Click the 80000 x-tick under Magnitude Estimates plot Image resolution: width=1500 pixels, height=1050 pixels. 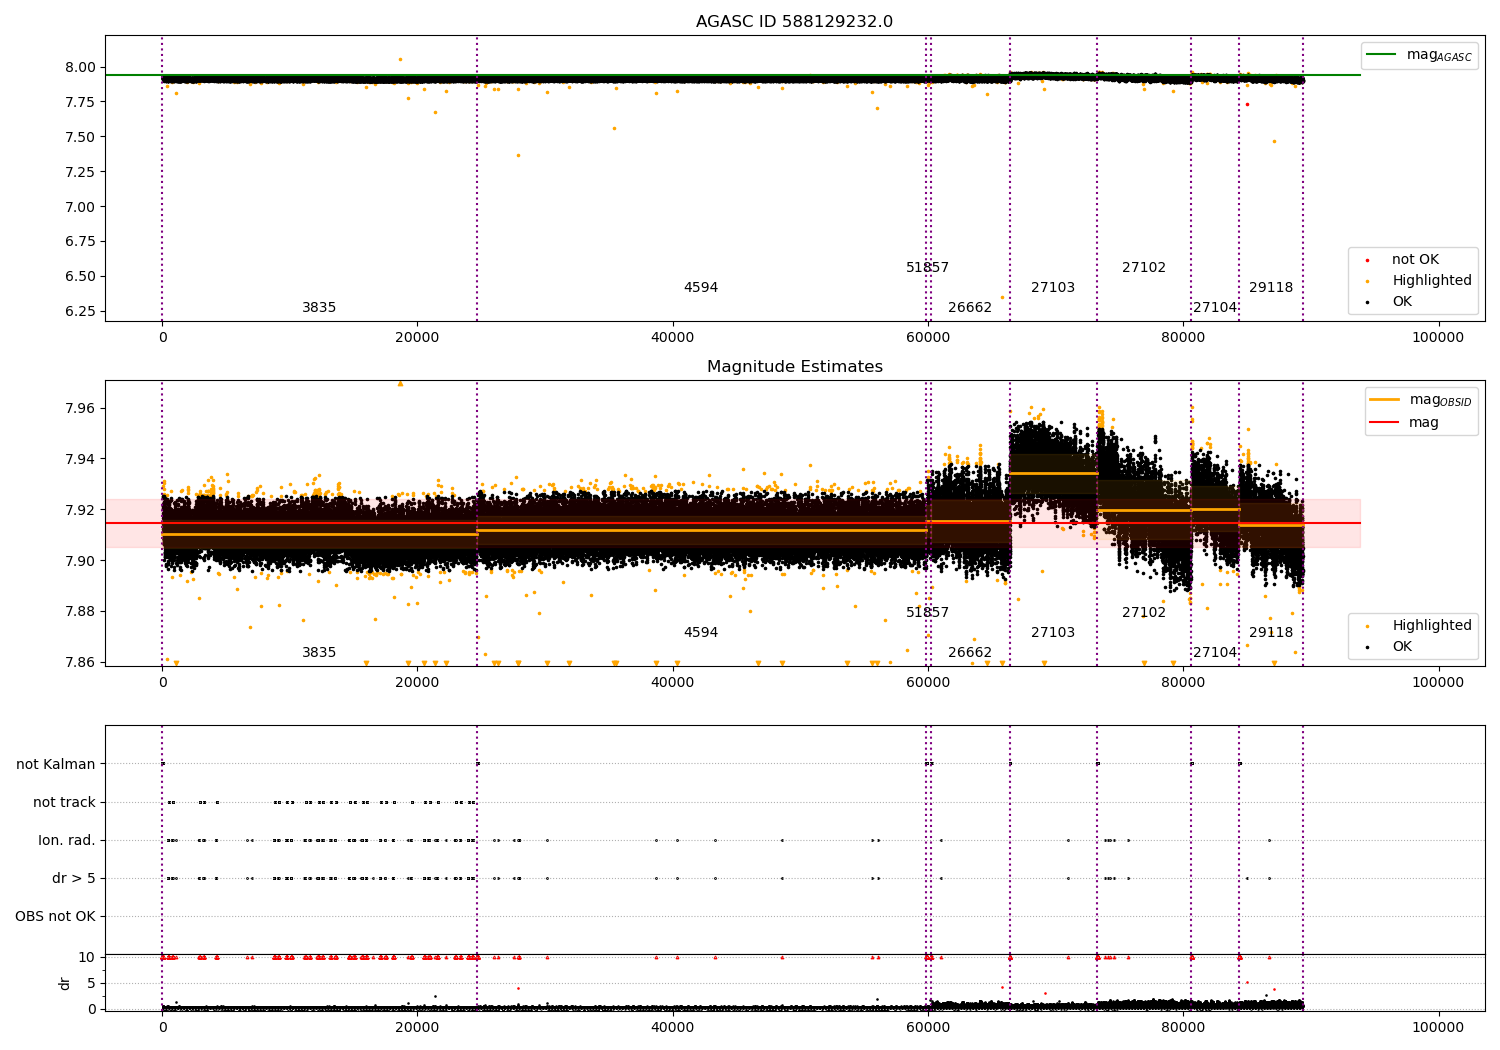[x=1183, y=683]
